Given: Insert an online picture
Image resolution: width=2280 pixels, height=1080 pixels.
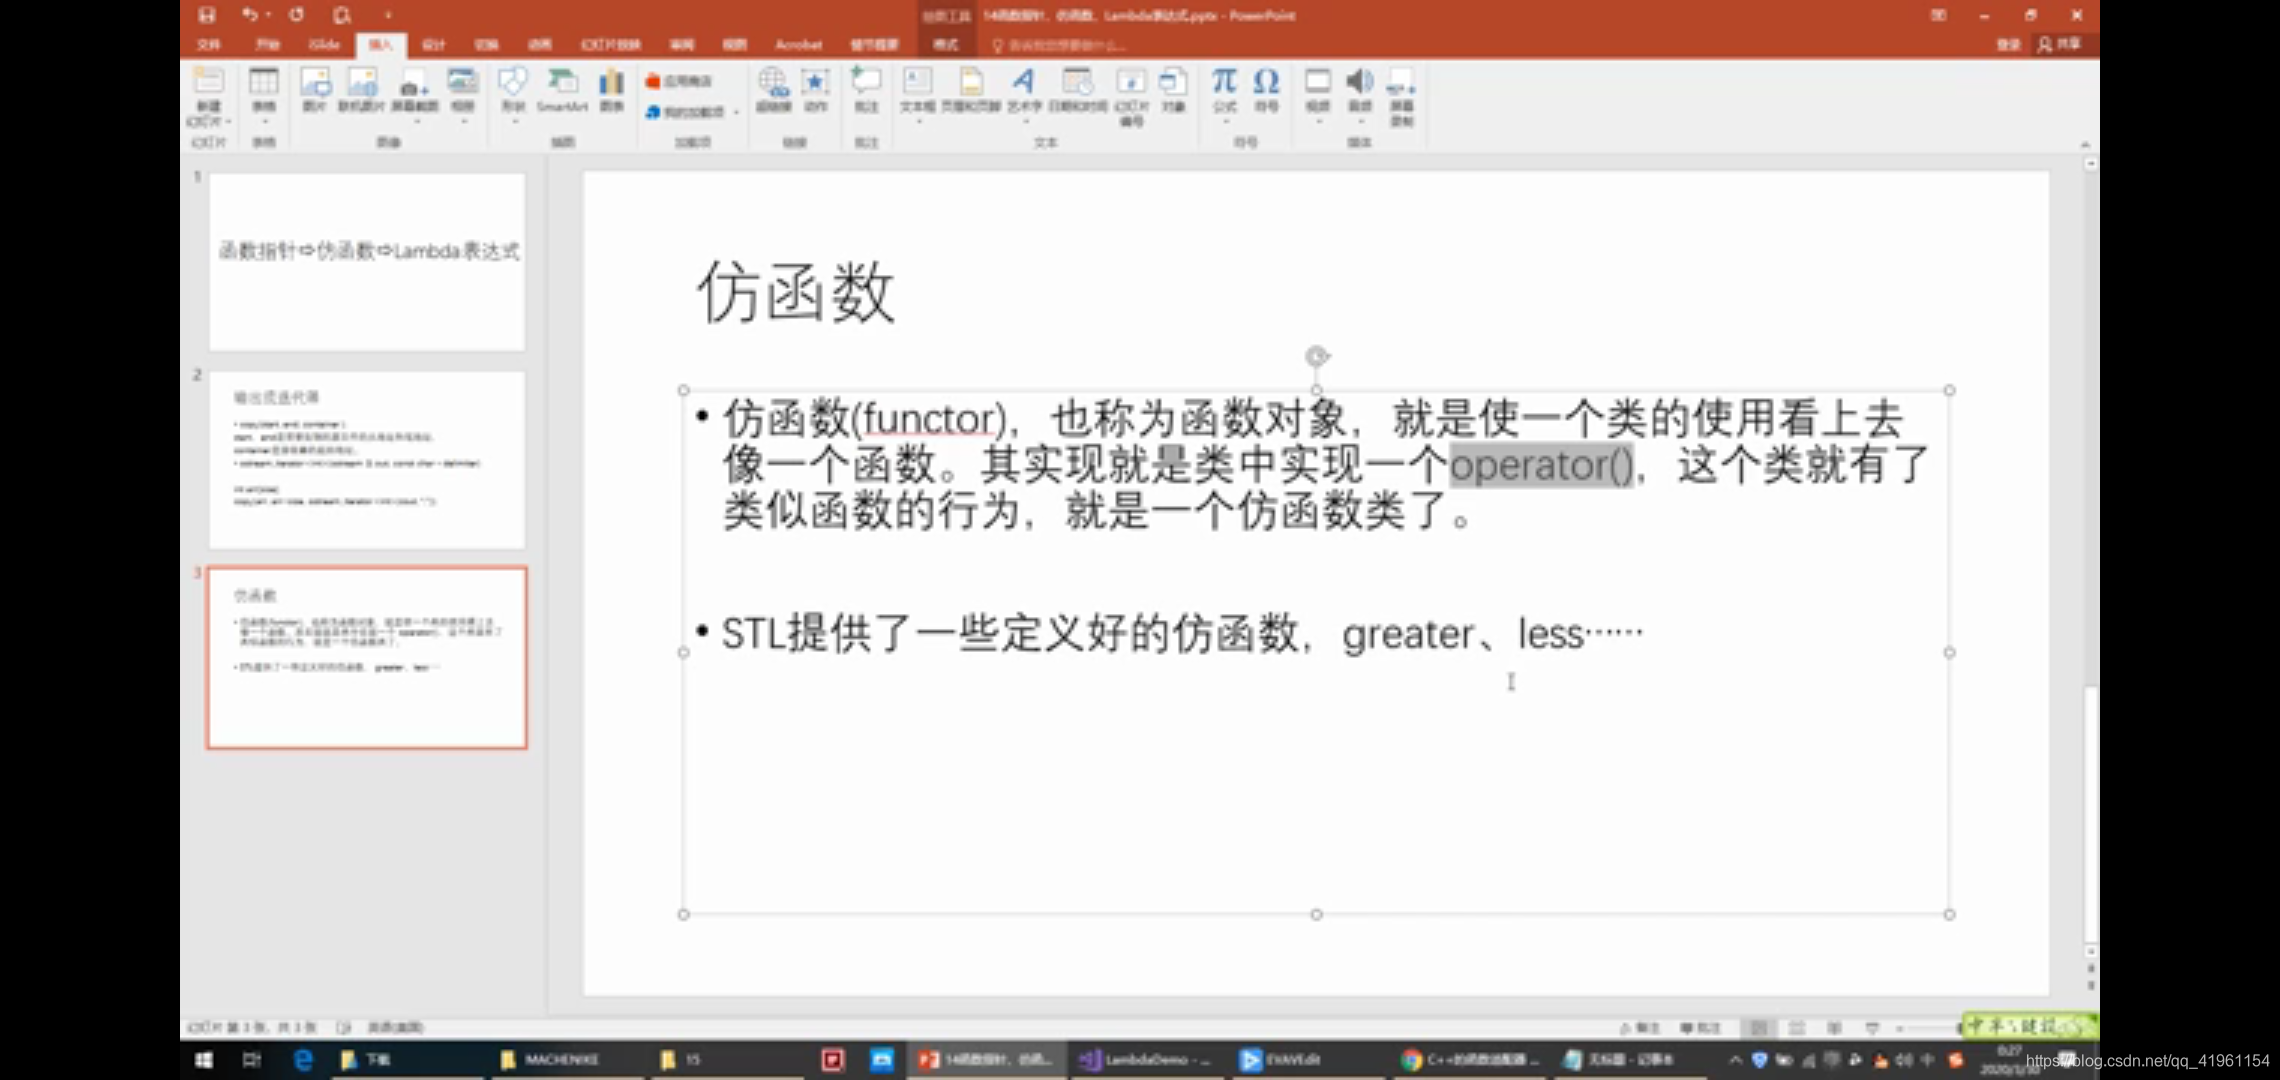Looking at the screenshot, I should pyautogui.click(x=361, y=89).
